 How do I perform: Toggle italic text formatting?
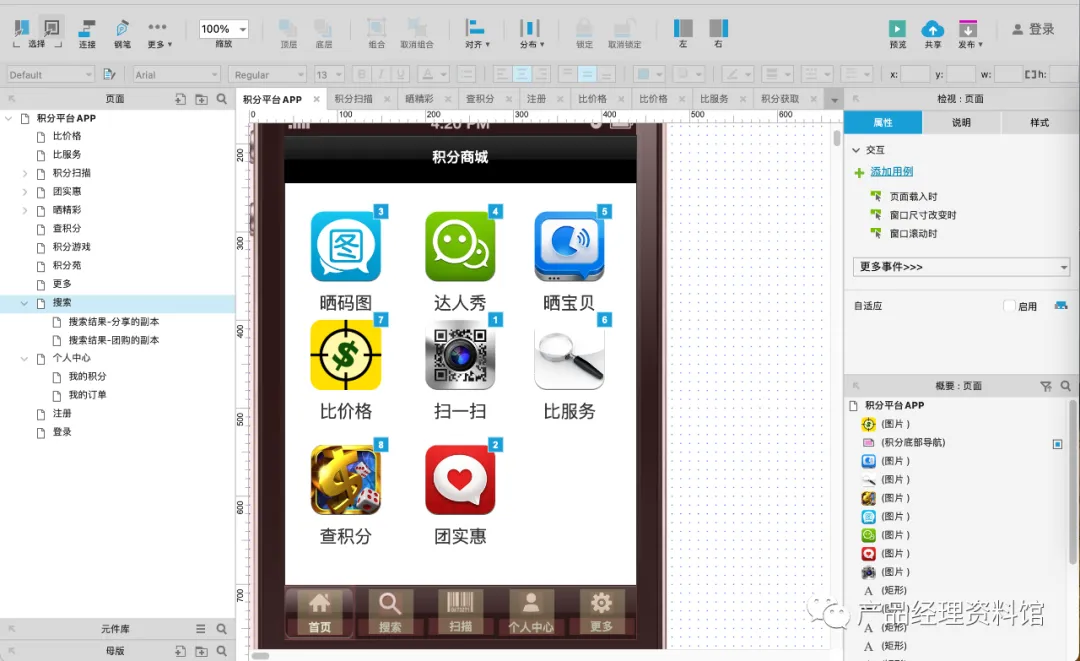click(381, 74)
